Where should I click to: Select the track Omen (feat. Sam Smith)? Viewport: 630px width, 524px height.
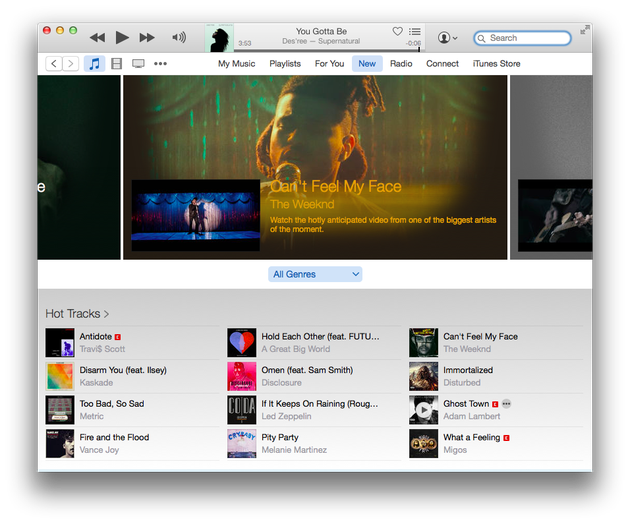307,370
